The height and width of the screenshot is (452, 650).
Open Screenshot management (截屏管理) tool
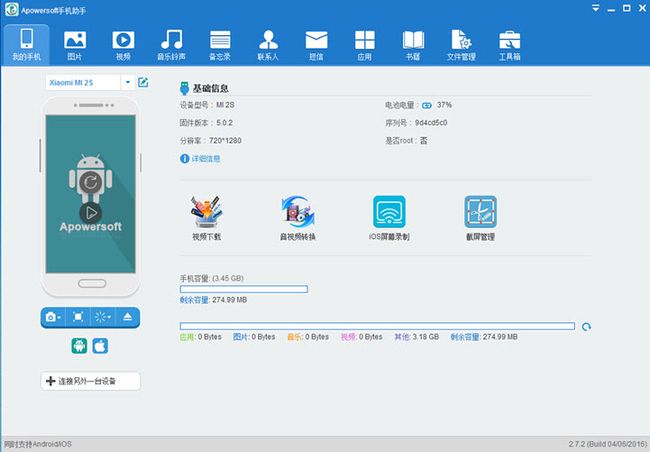click(480, 218)
